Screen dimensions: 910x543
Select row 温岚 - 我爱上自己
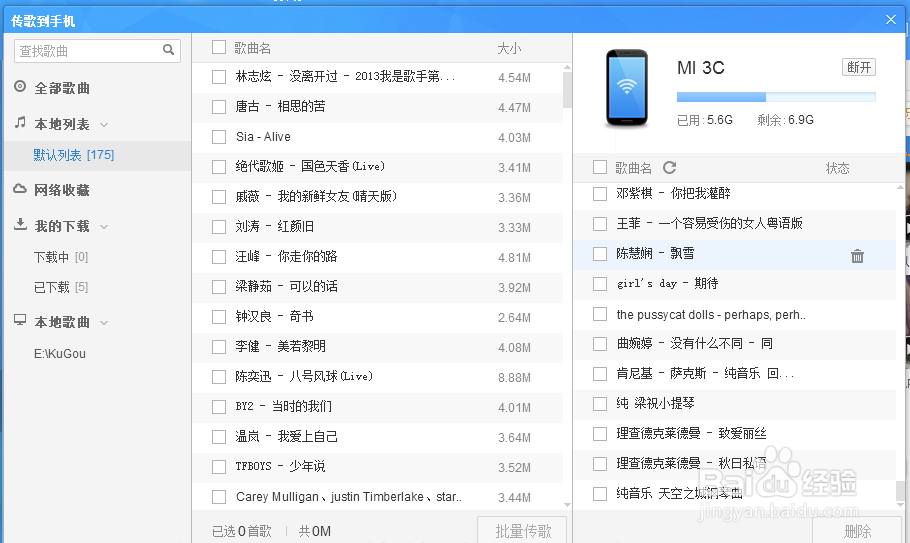(x=378, y=437)
